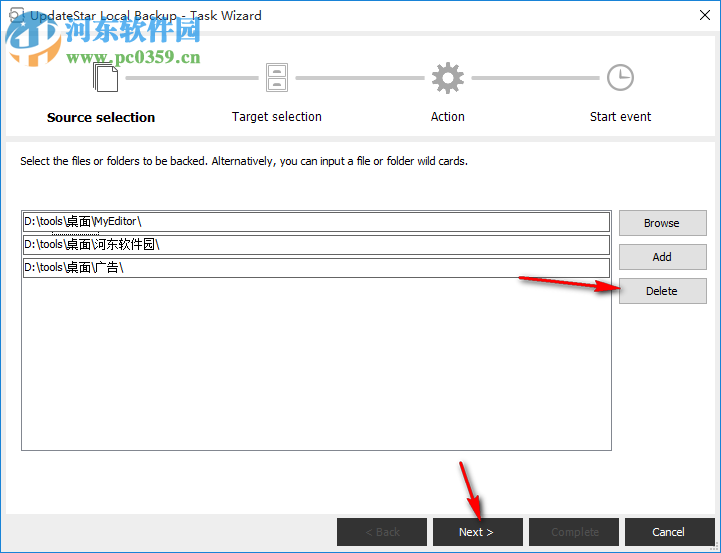The width and height of the screenshot is (721, 553).
Task: Cancel the Task Wizard
Action: coord(670,532)
